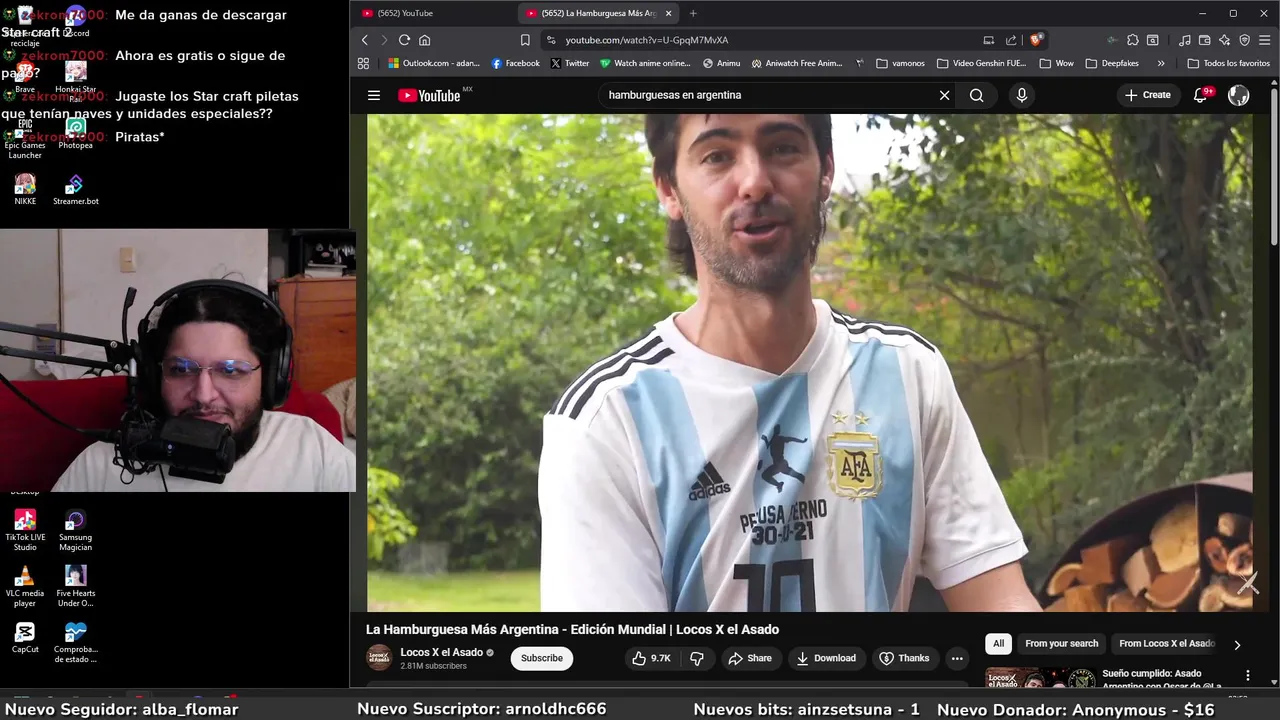Open the music note playlist toolbar icon
Viewport: 1280px width, 720px height.
pos(1185,40)
